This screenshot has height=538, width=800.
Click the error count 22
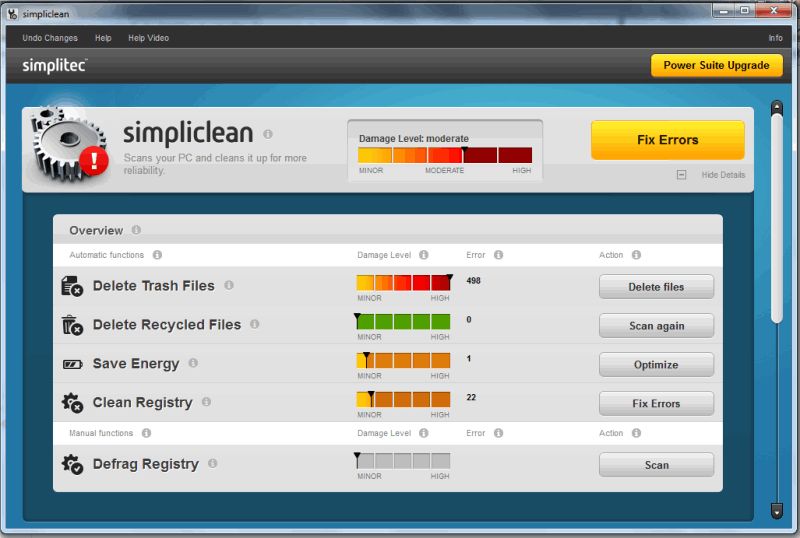[x=471, y=397]
